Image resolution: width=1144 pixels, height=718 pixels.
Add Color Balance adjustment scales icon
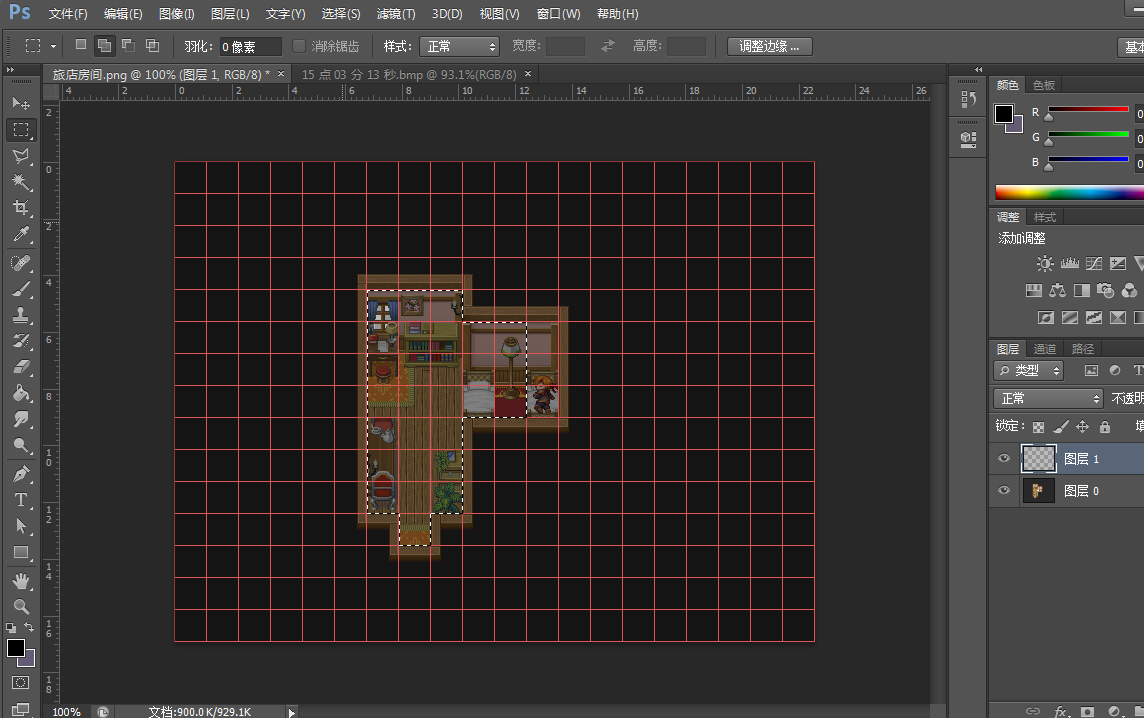pyautogui.click(x=1057, y=290)
